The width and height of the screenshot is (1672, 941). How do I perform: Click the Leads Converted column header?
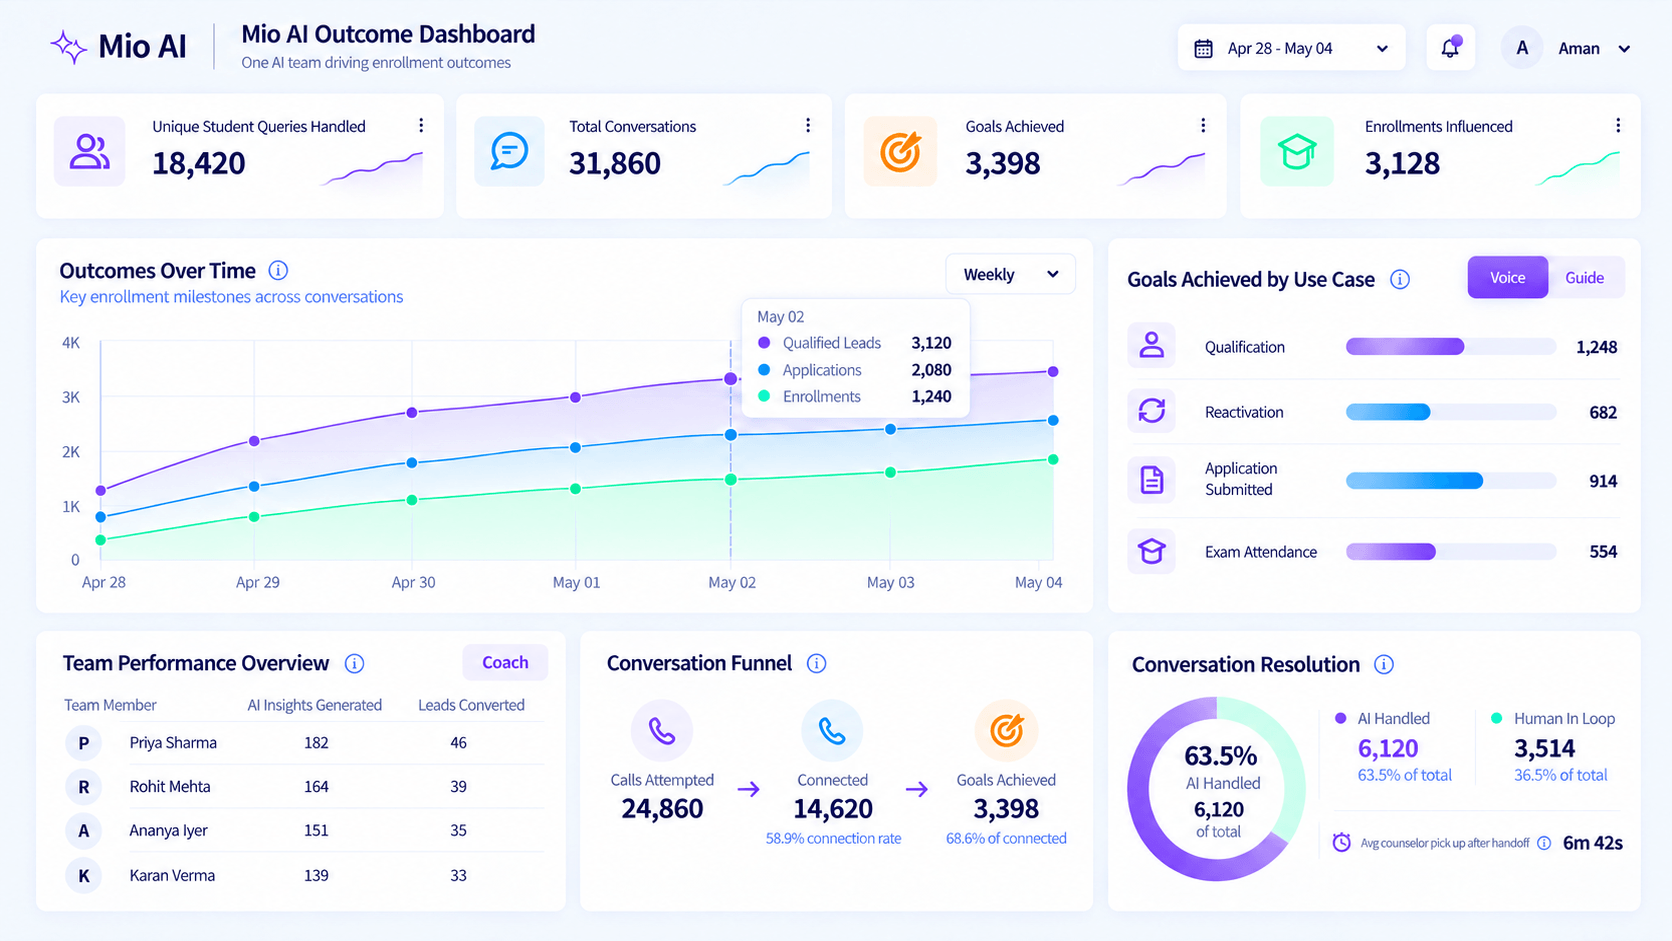471,705
